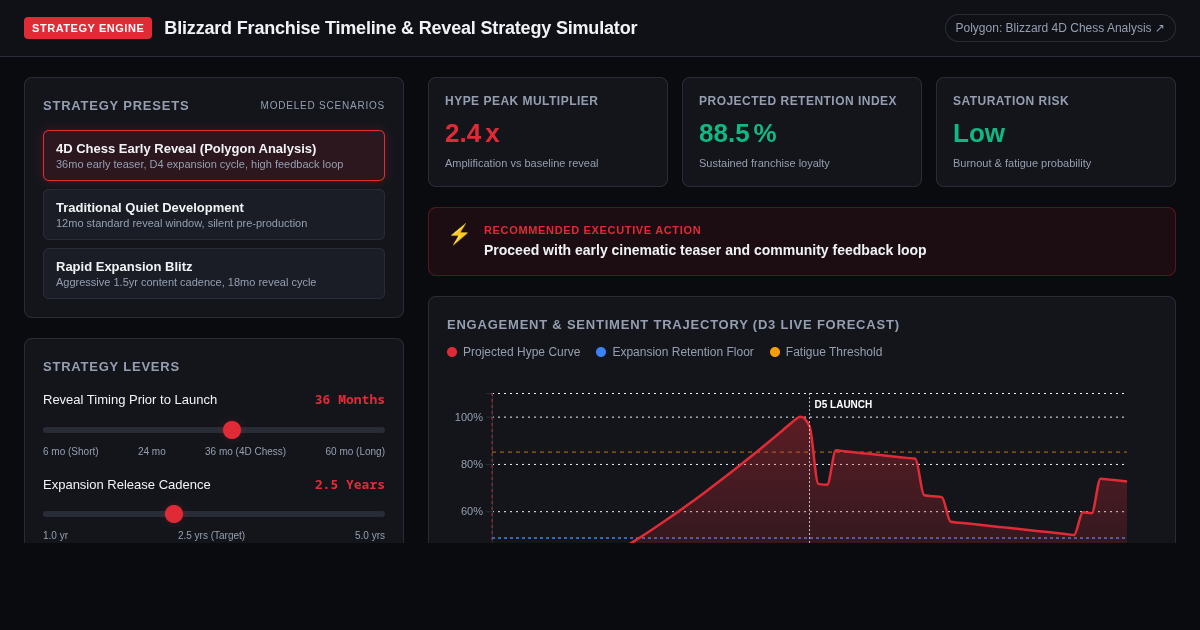1200x630 pixels.
Task: Click the recommended executive action text
Action: point(705,250)
